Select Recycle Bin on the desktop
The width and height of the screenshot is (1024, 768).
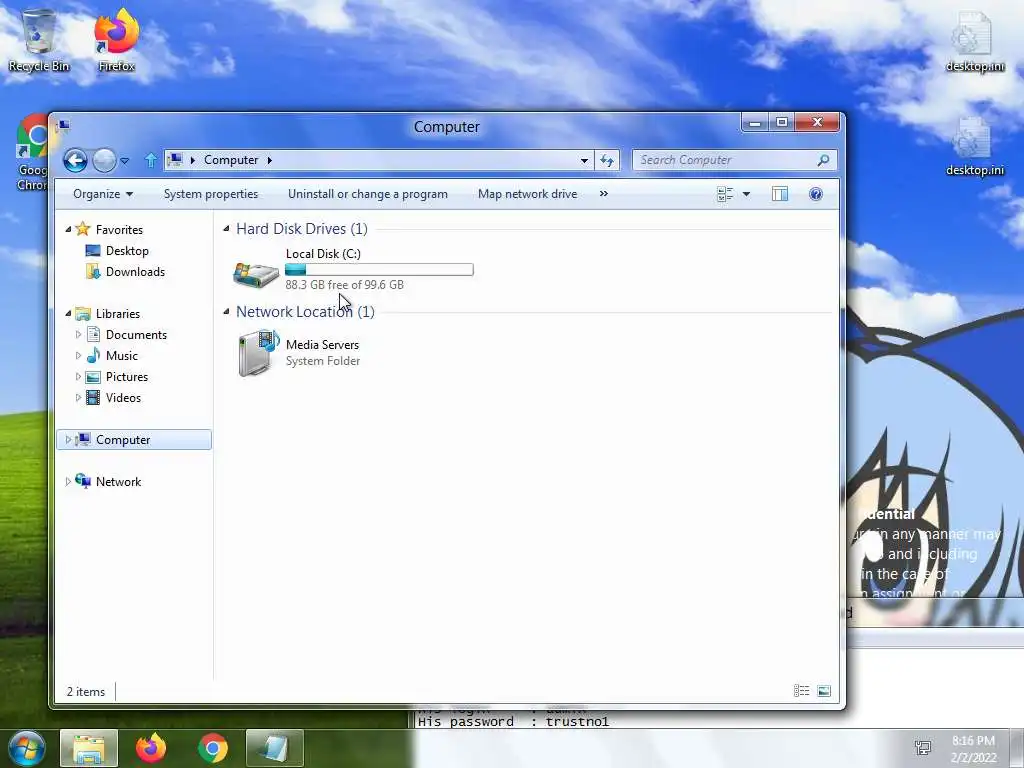coord(39,40)
